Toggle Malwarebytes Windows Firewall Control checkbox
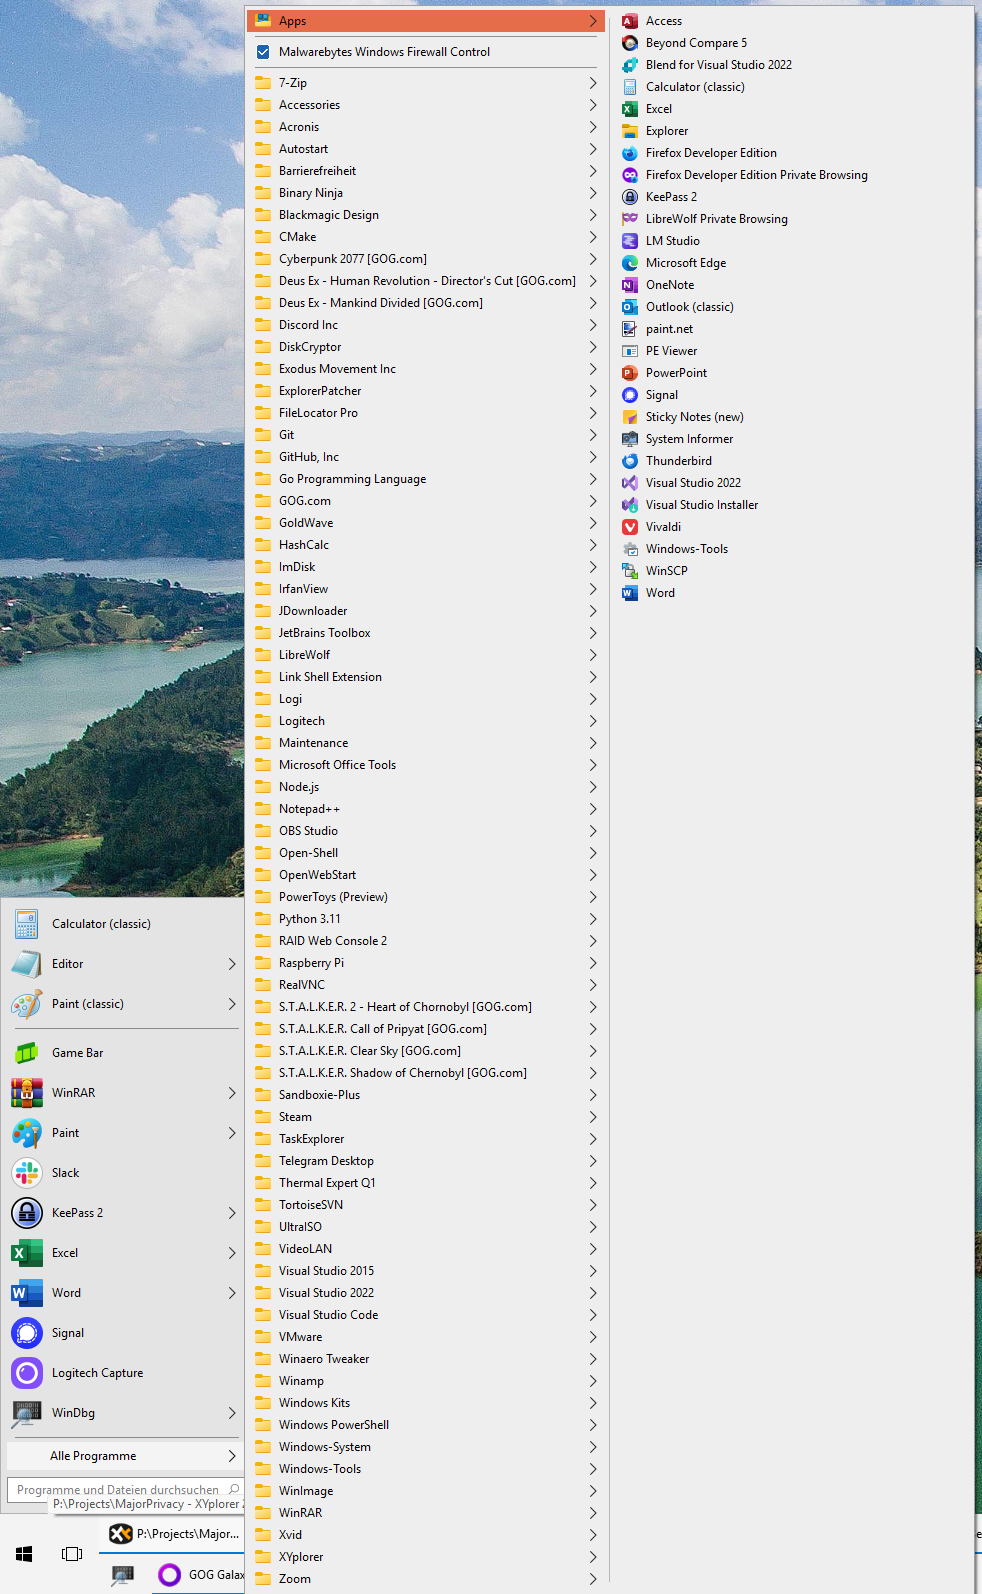The image size is (982, 1594). (263, 52)
